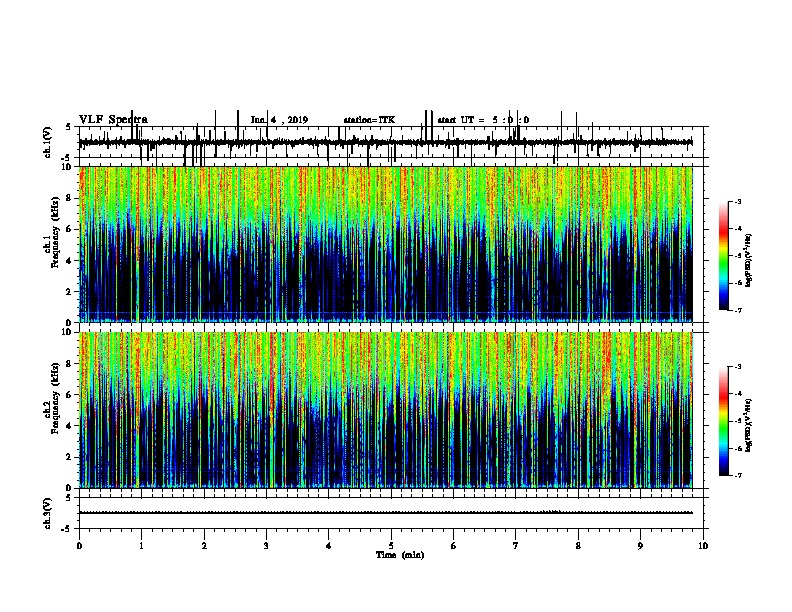Click time axis tick label "4"

[x=329, y=546]
